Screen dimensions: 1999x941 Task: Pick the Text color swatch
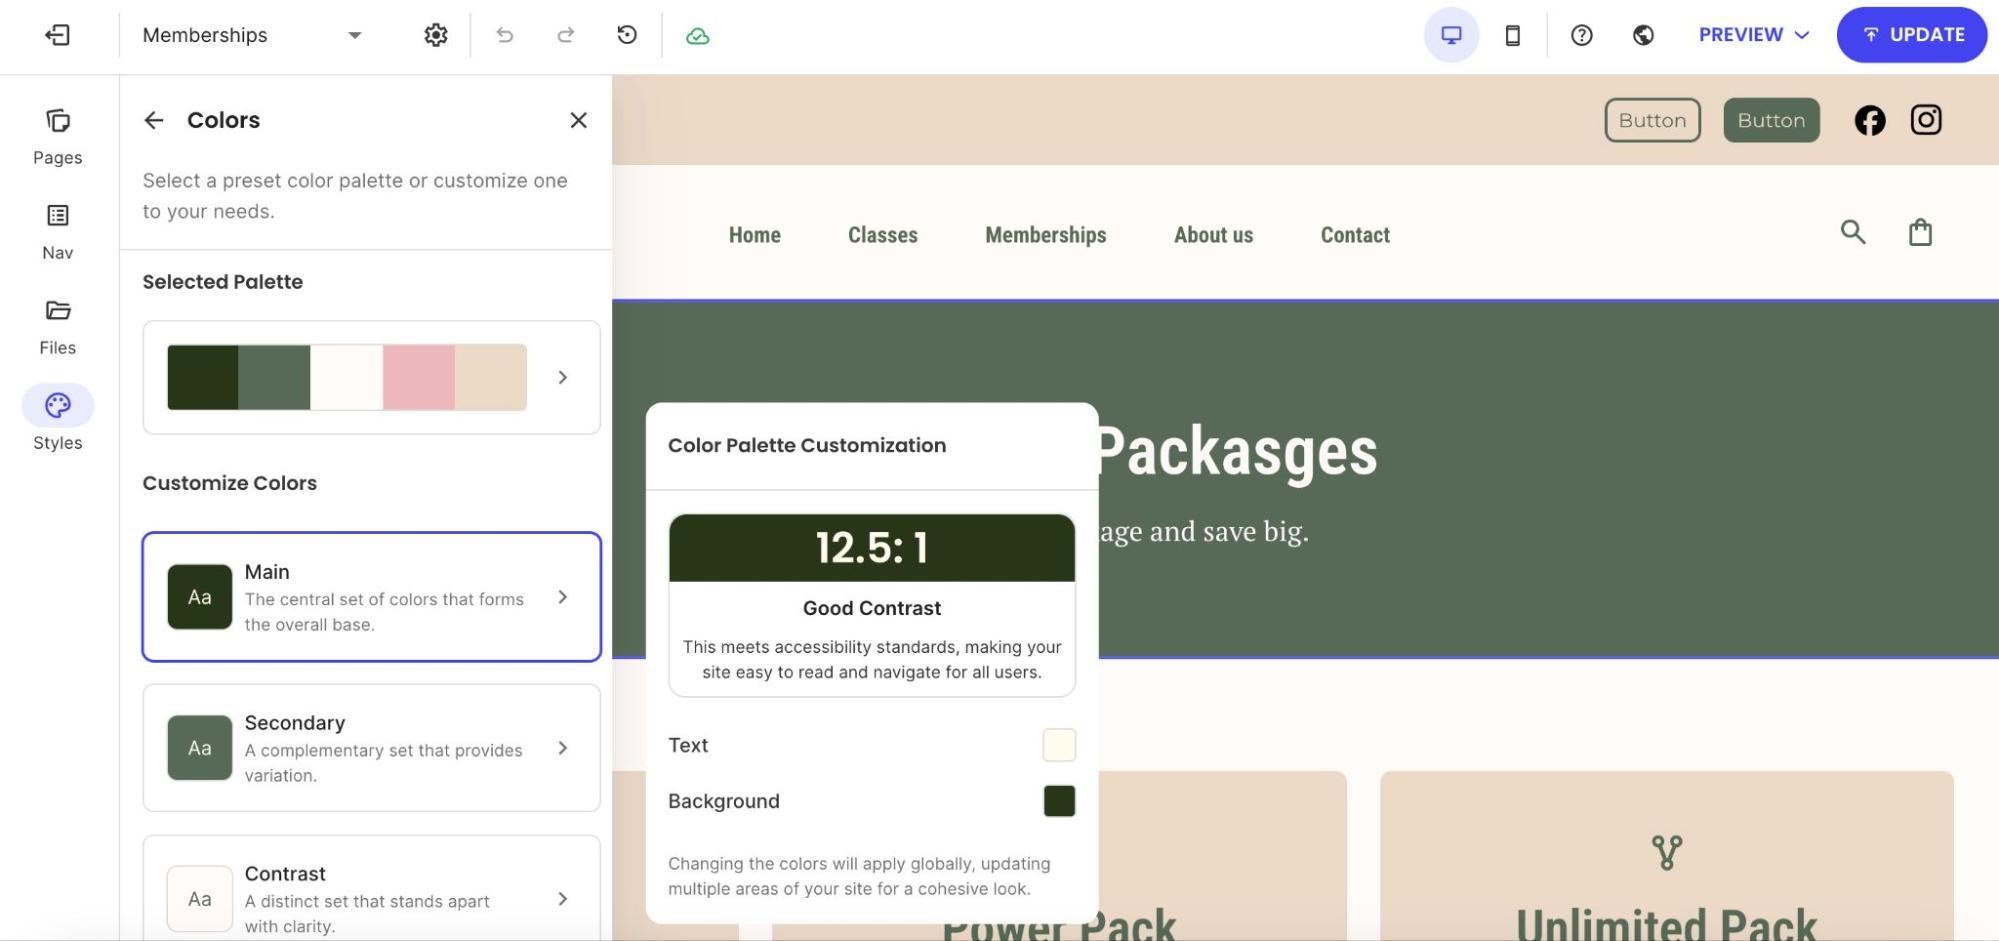point(1059,745)
